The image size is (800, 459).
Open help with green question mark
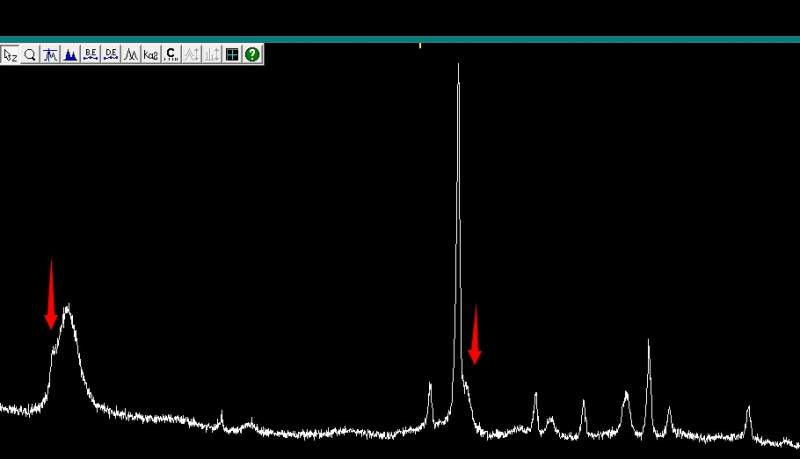tap(252, 55)
